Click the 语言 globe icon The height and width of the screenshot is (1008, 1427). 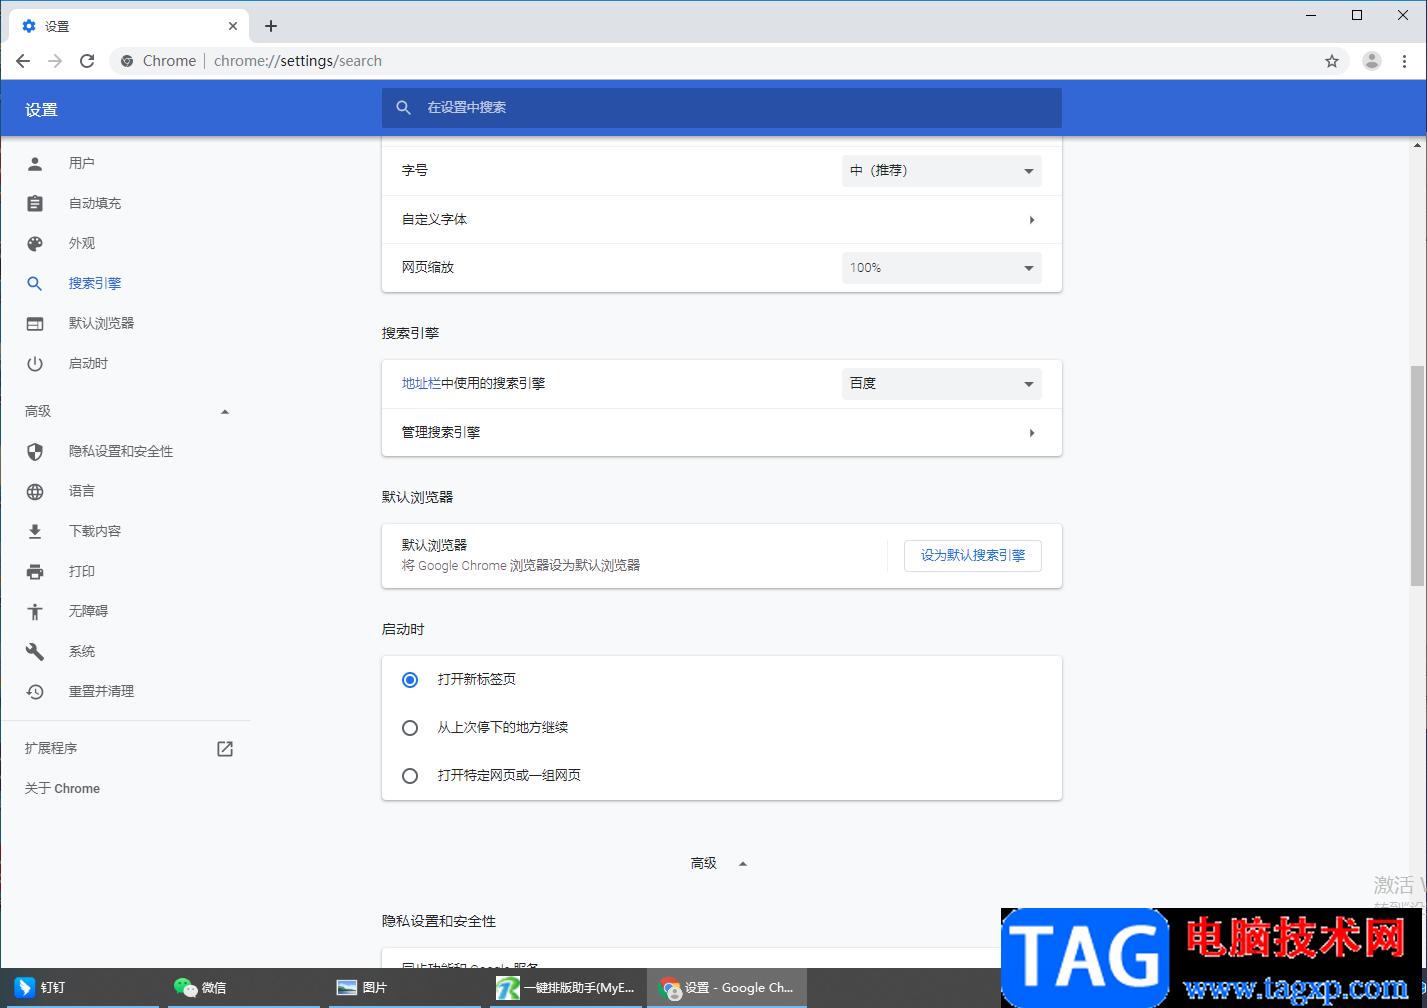pyautogui.click(x=35, y=491)
